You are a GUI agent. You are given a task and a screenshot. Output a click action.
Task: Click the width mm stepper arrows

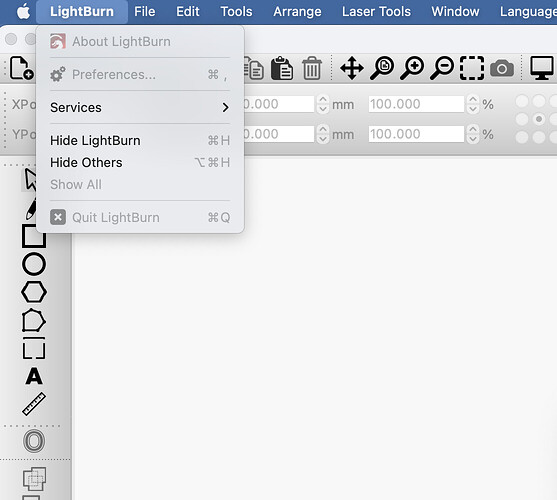point(323,104)
